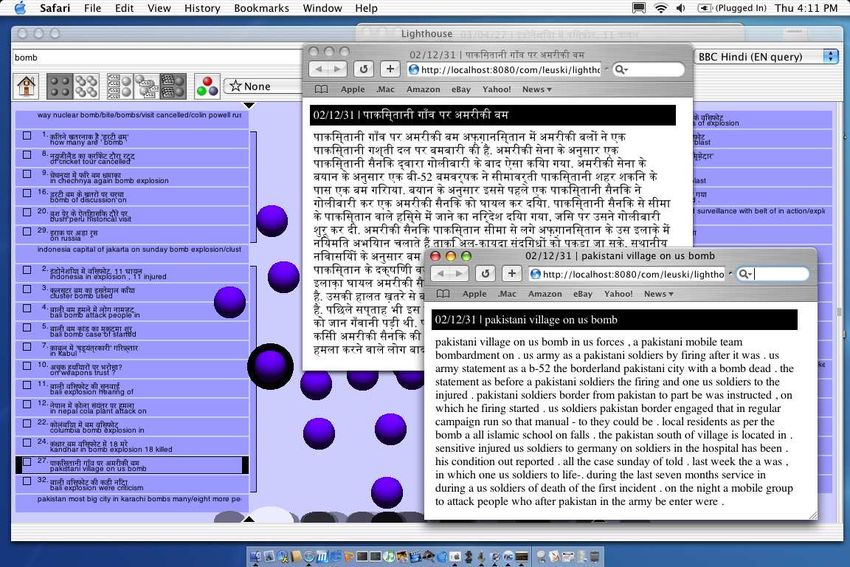Choose the floating labels on spheres icon
This screenshot has width=850, height=567.
tap(146, 86)
